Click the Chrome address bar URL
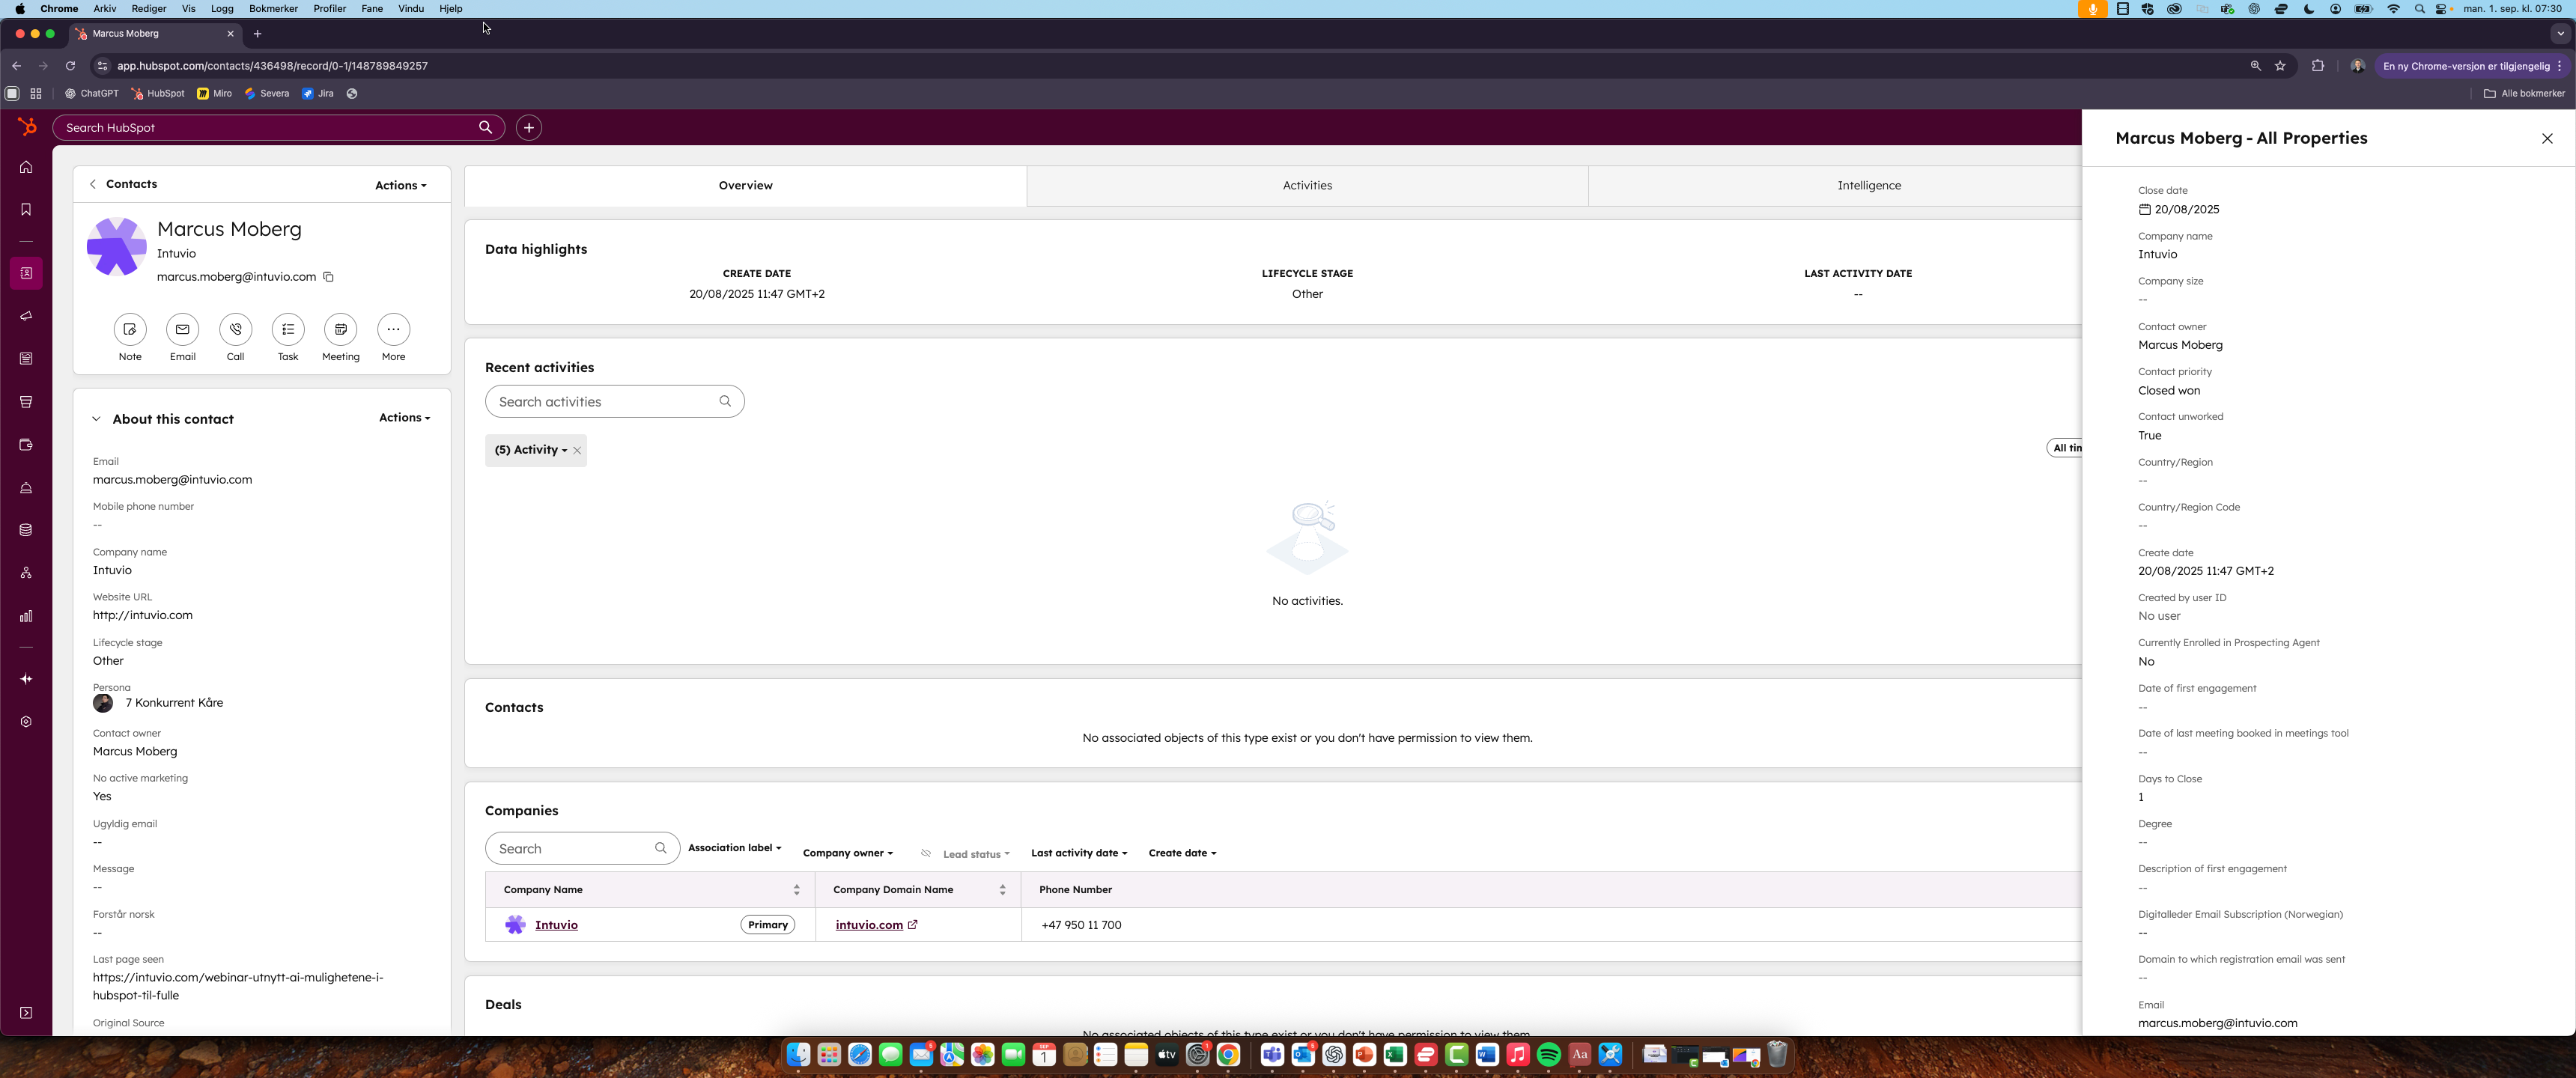The height and width of the screenshot is (1078, 2576). (x=272, y=66)
